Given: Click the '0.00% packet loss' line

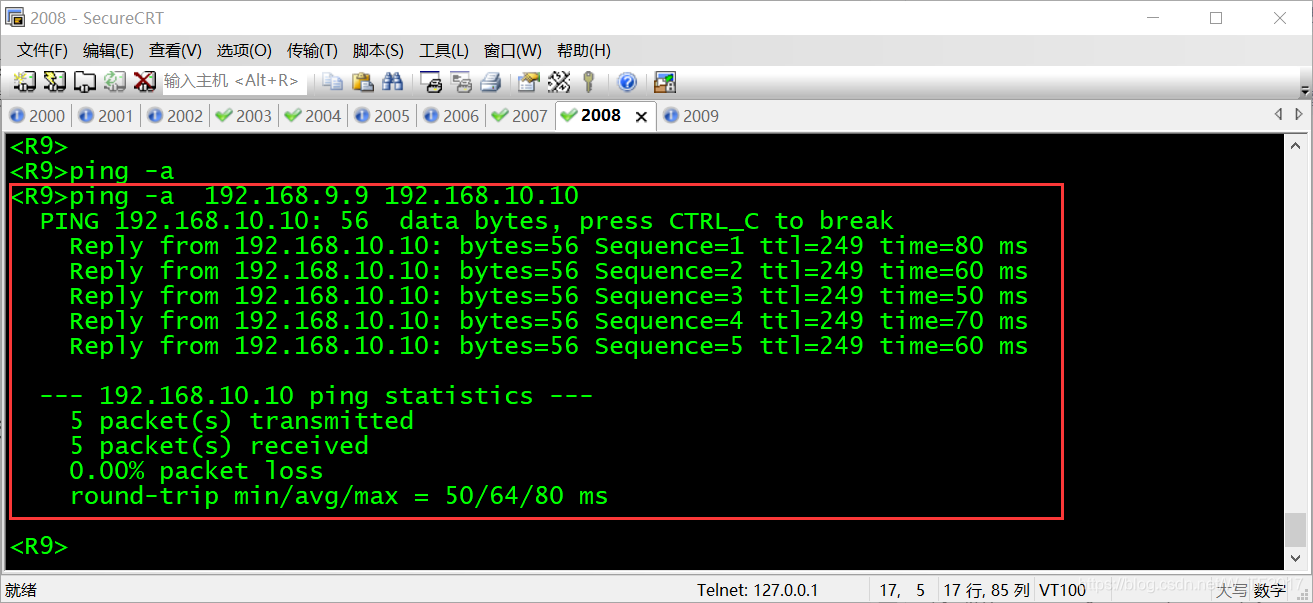Looking at the screenshot, I should pos(196,471).
